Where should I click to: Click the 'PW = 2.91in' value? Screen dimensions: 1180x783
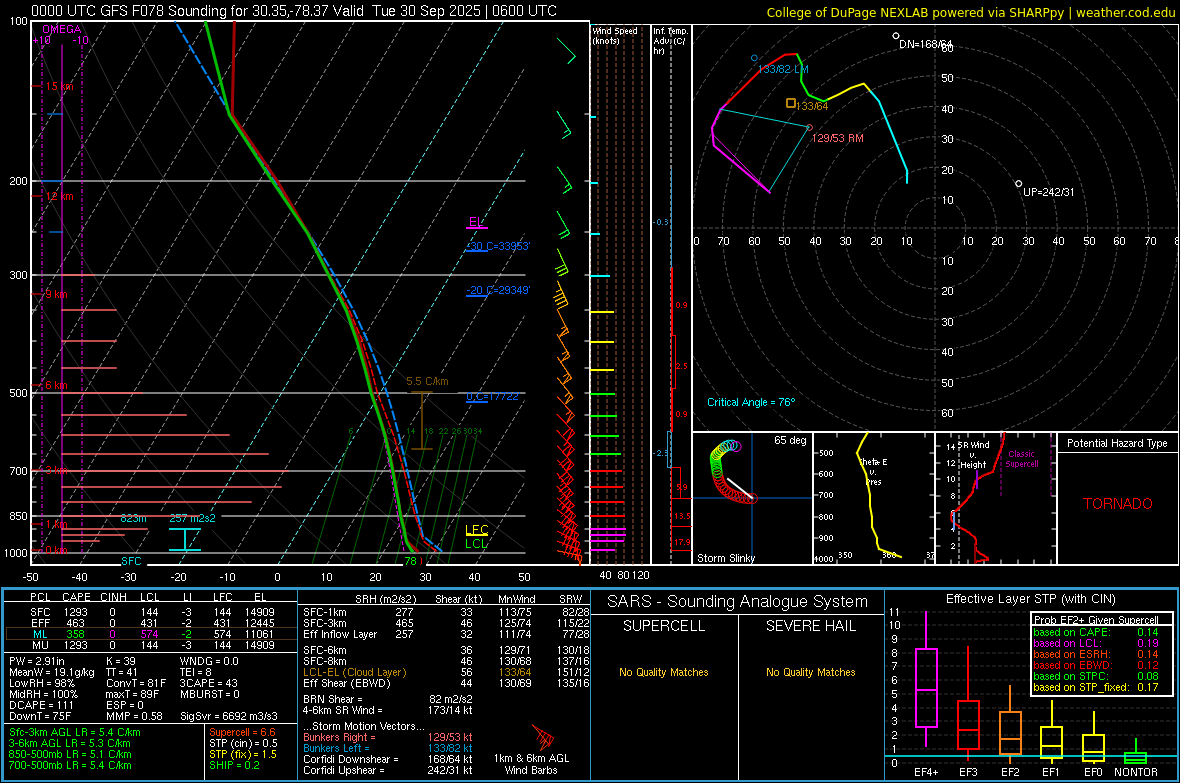[37, 661]
